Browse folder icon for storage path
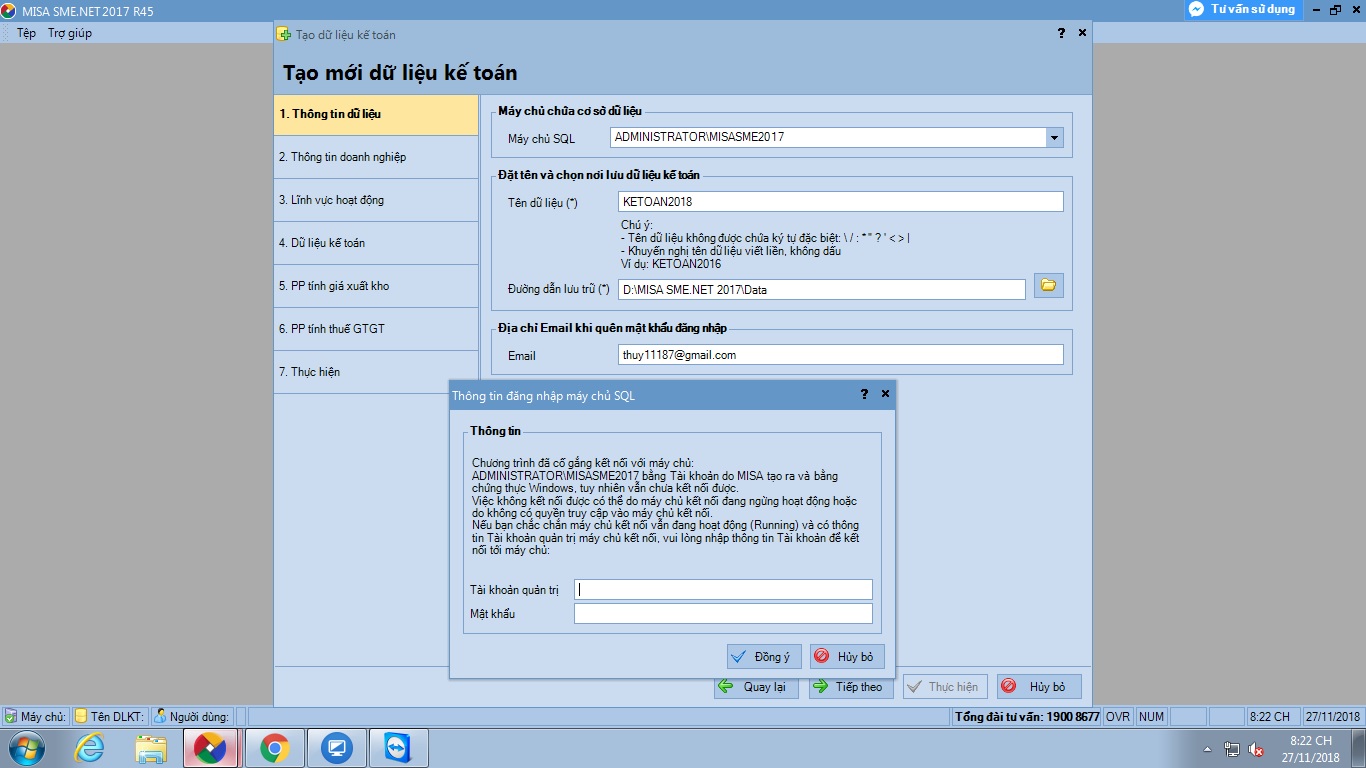 coord(1048,286)
